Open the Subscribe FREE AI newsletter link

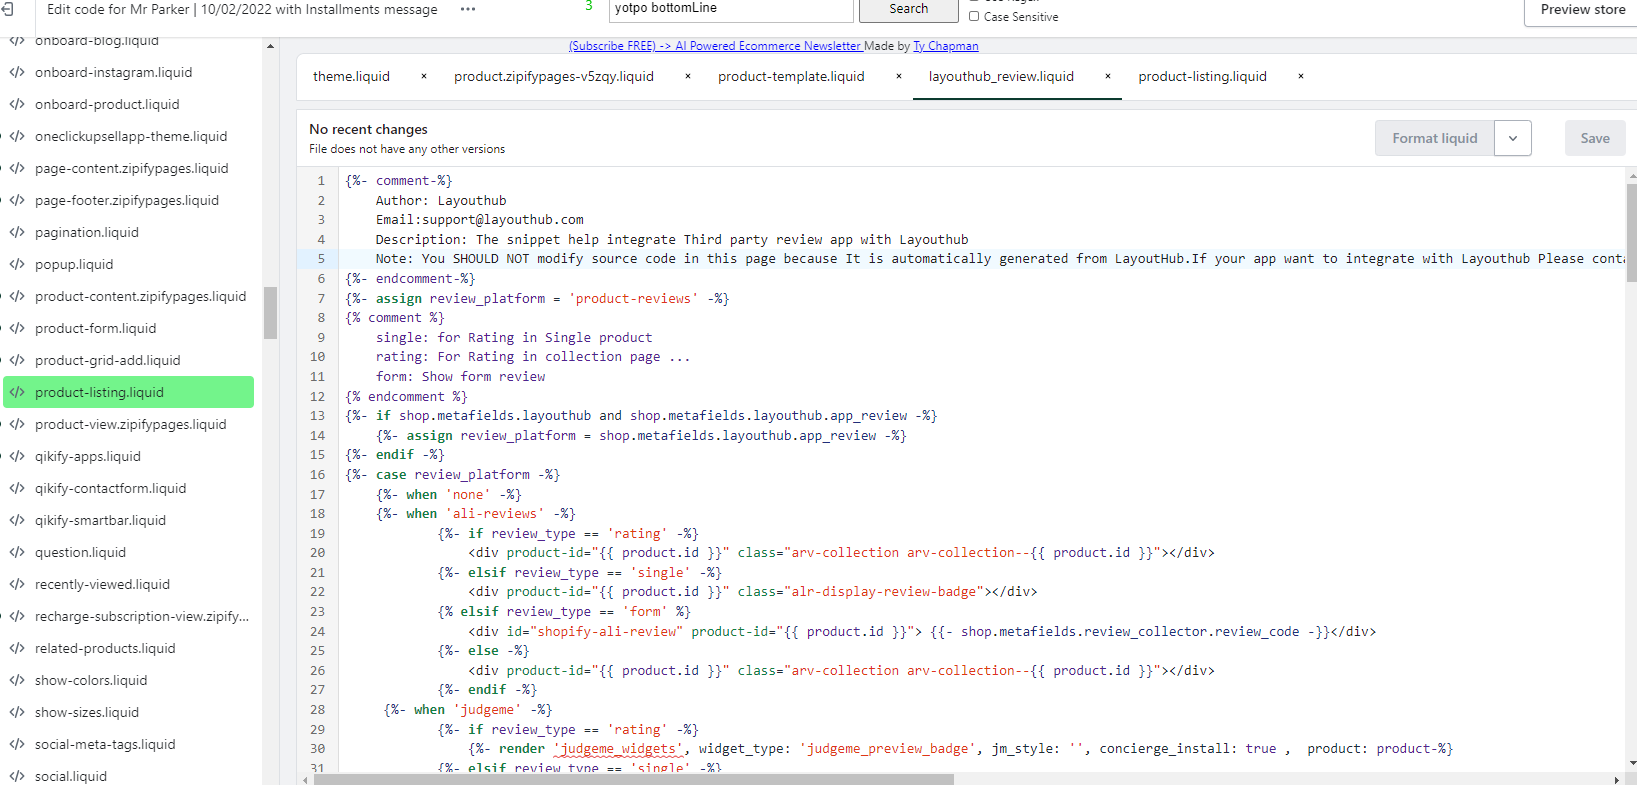715,46
